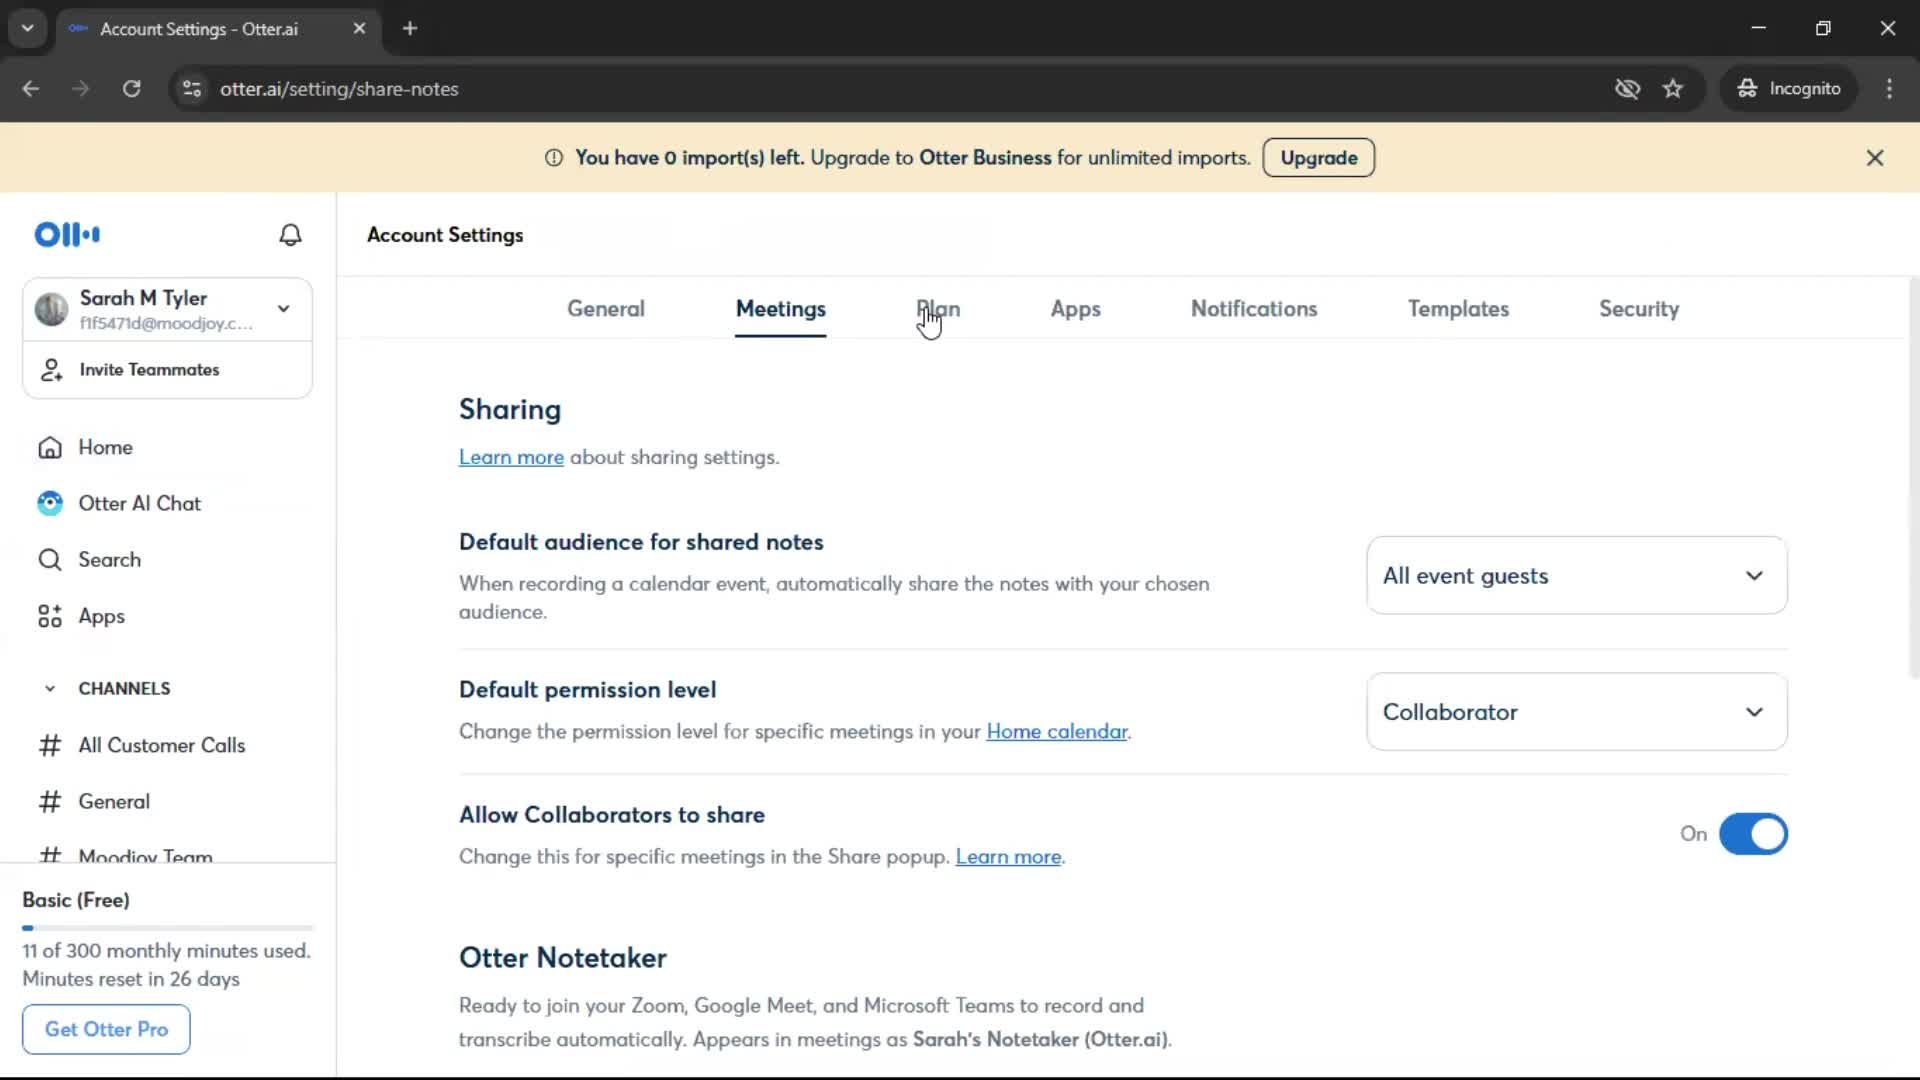Click the third-party cookies eye icon

1627,89
